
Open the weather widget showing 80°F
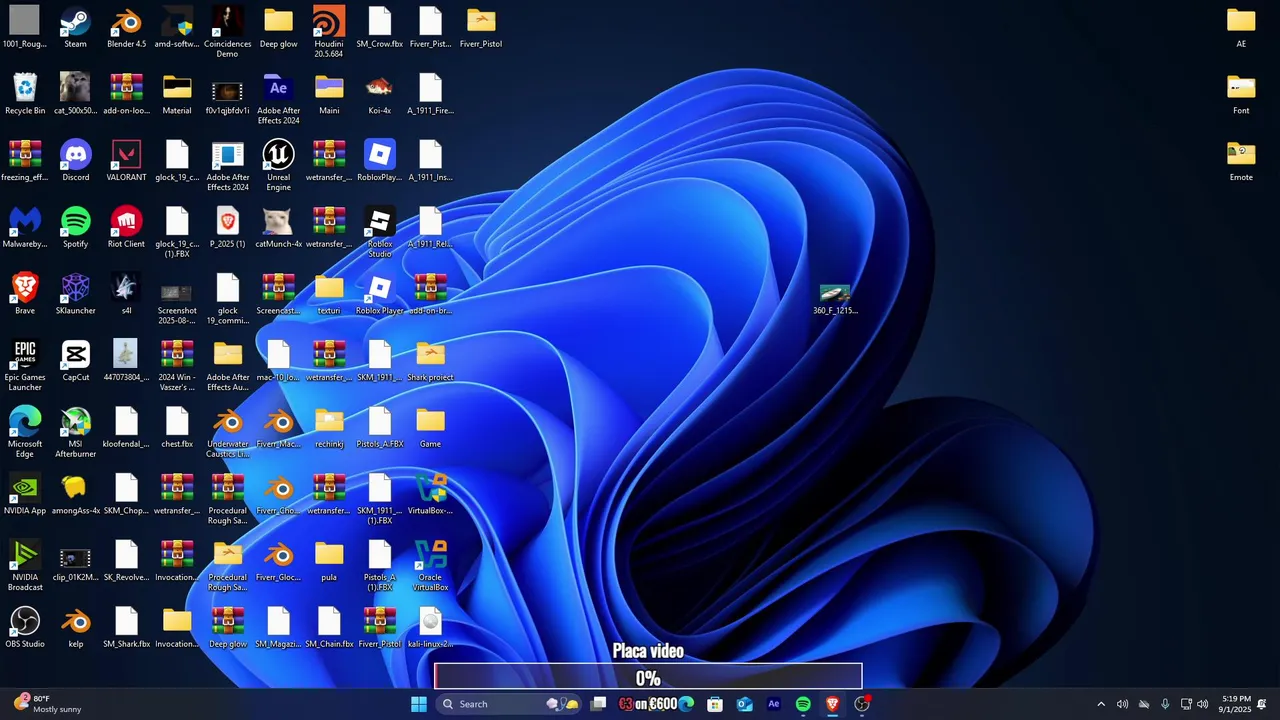(x=48, y=704)
